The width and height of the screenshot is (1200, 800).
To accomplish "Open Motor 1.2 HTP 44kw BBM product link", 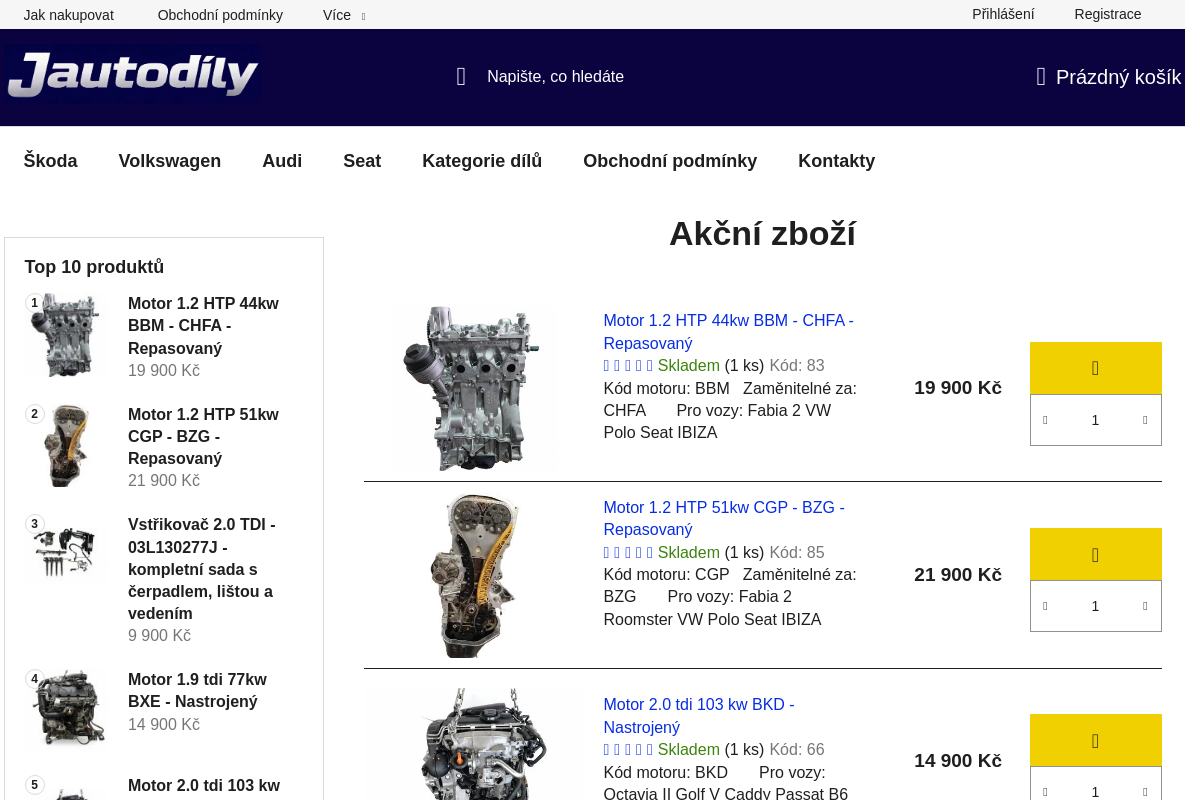I will click(728, 332).
